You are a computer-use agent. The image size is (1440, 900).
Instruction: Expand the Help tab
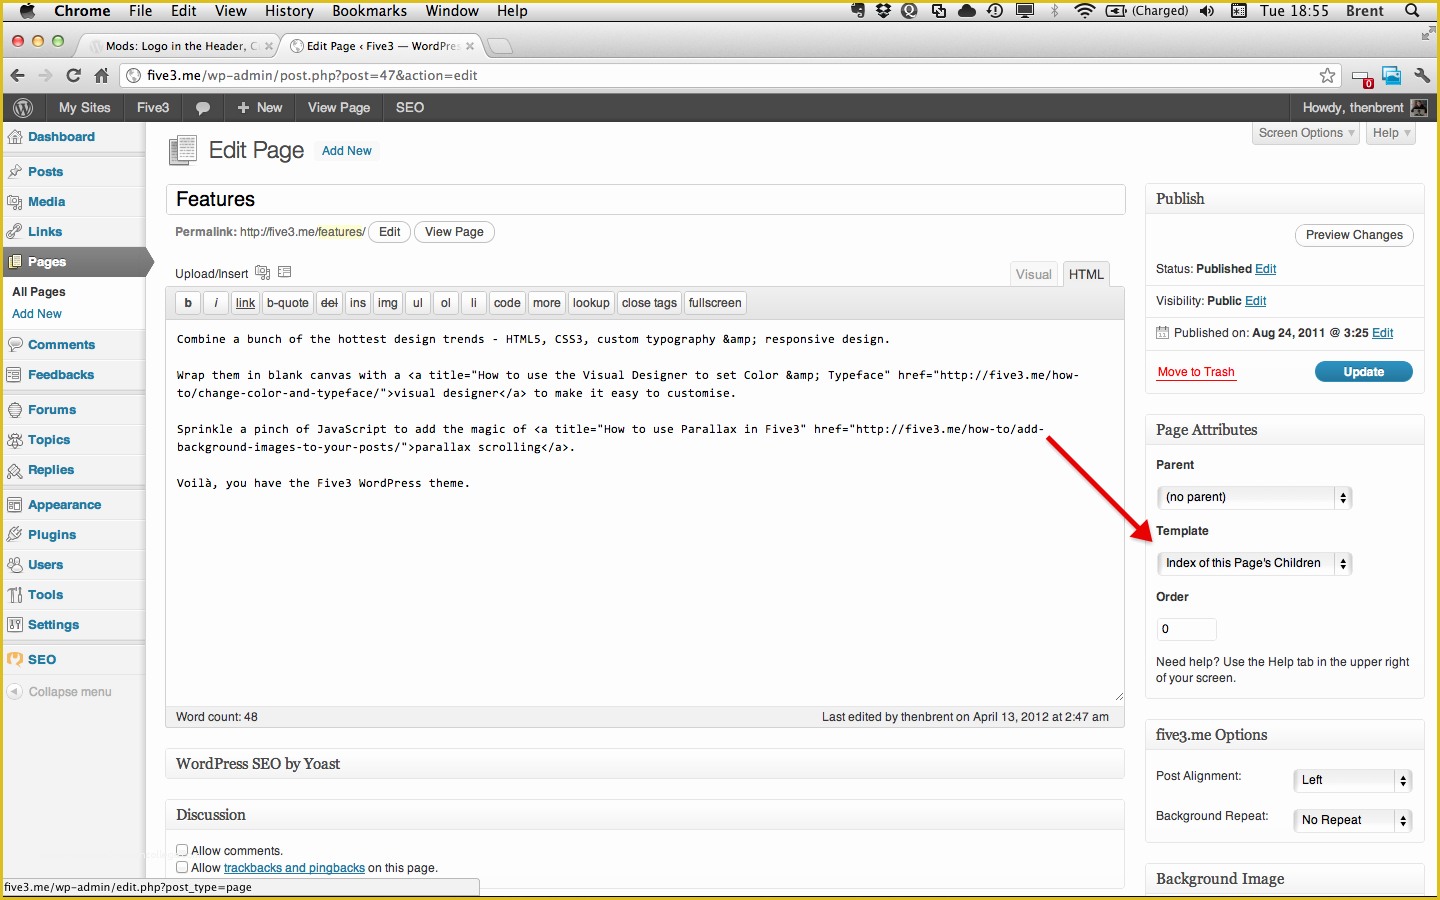pyautogui.click(x=1391, y=133)
